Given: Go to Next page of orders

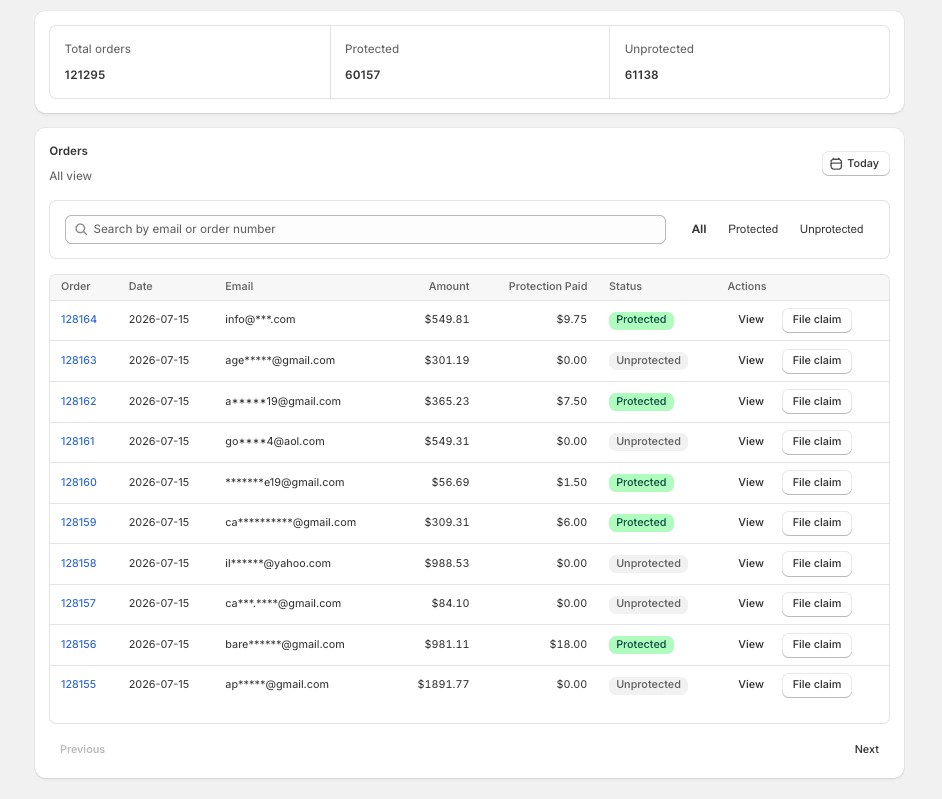Looking at the screenshot, I should click(866, 749).
